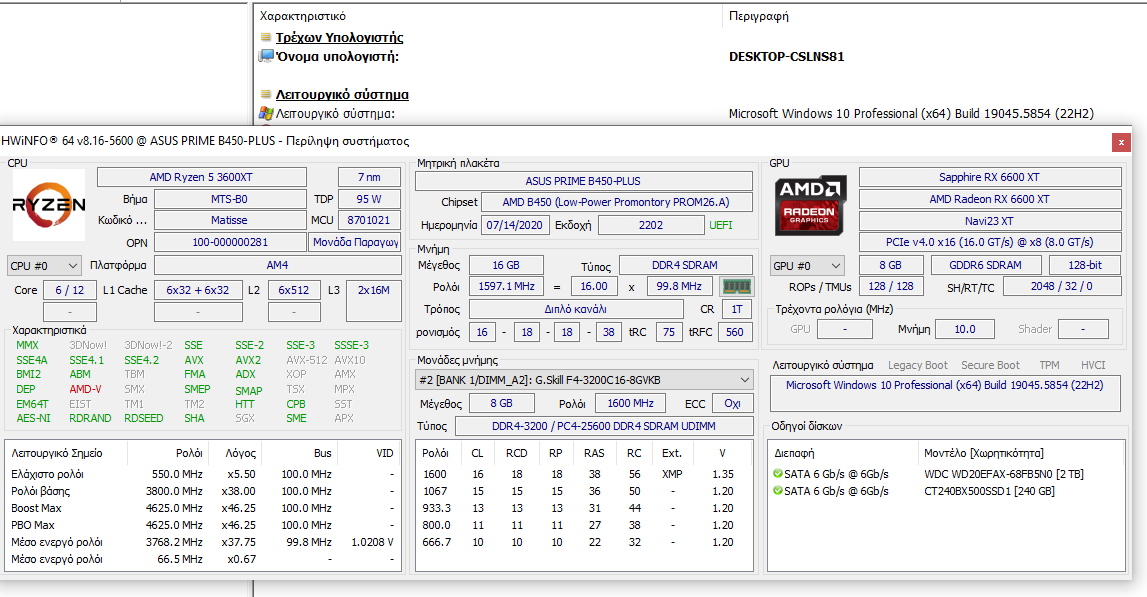Screen dimensions: 1147x597
Task: Click the 'PCIe v4.0 x16' GPU bus field
Action: pos(990,242)
